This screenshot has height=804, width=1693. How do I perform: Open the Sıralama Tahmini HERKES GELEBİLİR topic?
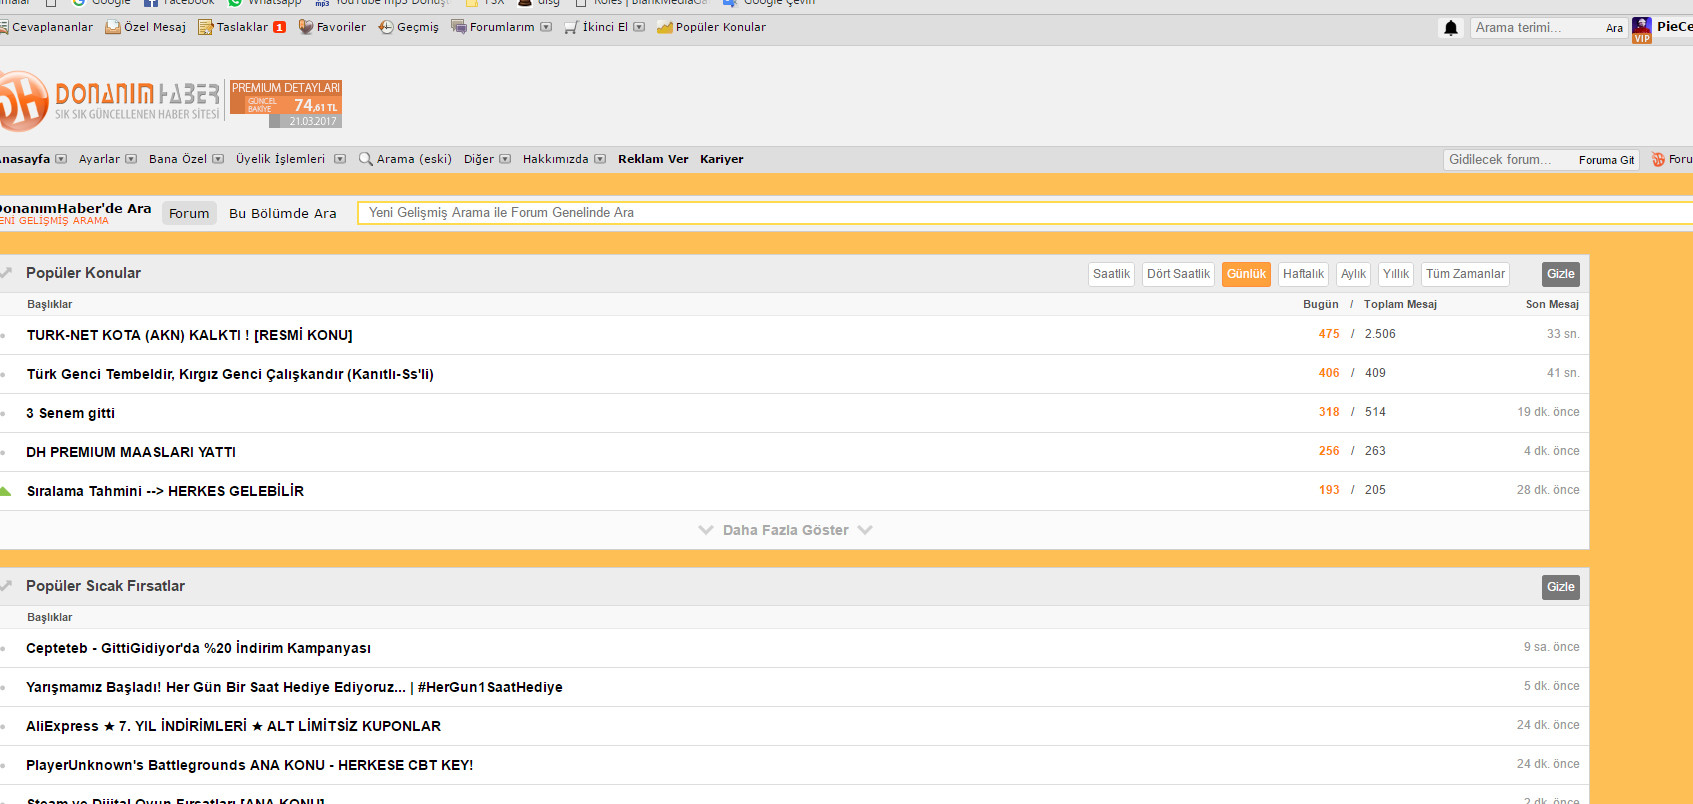(x=165, y=491)
